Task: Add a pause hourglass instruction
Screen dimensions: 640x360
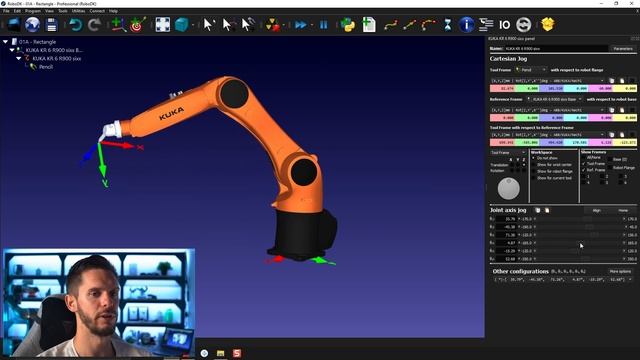Action: coord(448,25)
